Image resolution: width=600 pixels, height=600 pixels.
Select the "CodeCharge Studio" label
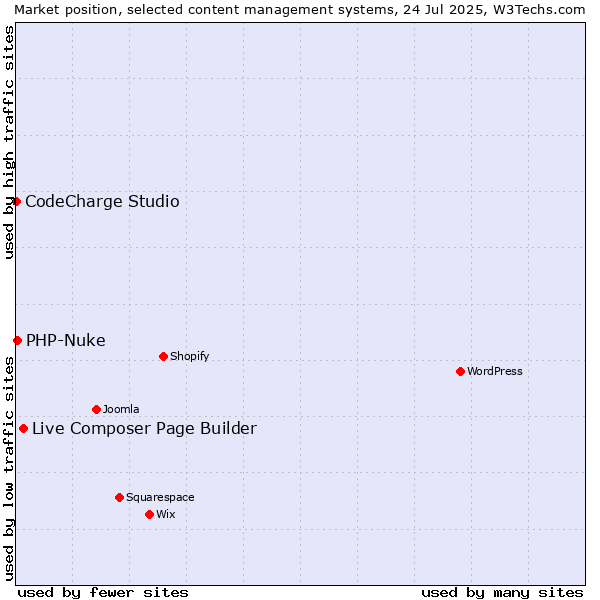pos(102,201)
